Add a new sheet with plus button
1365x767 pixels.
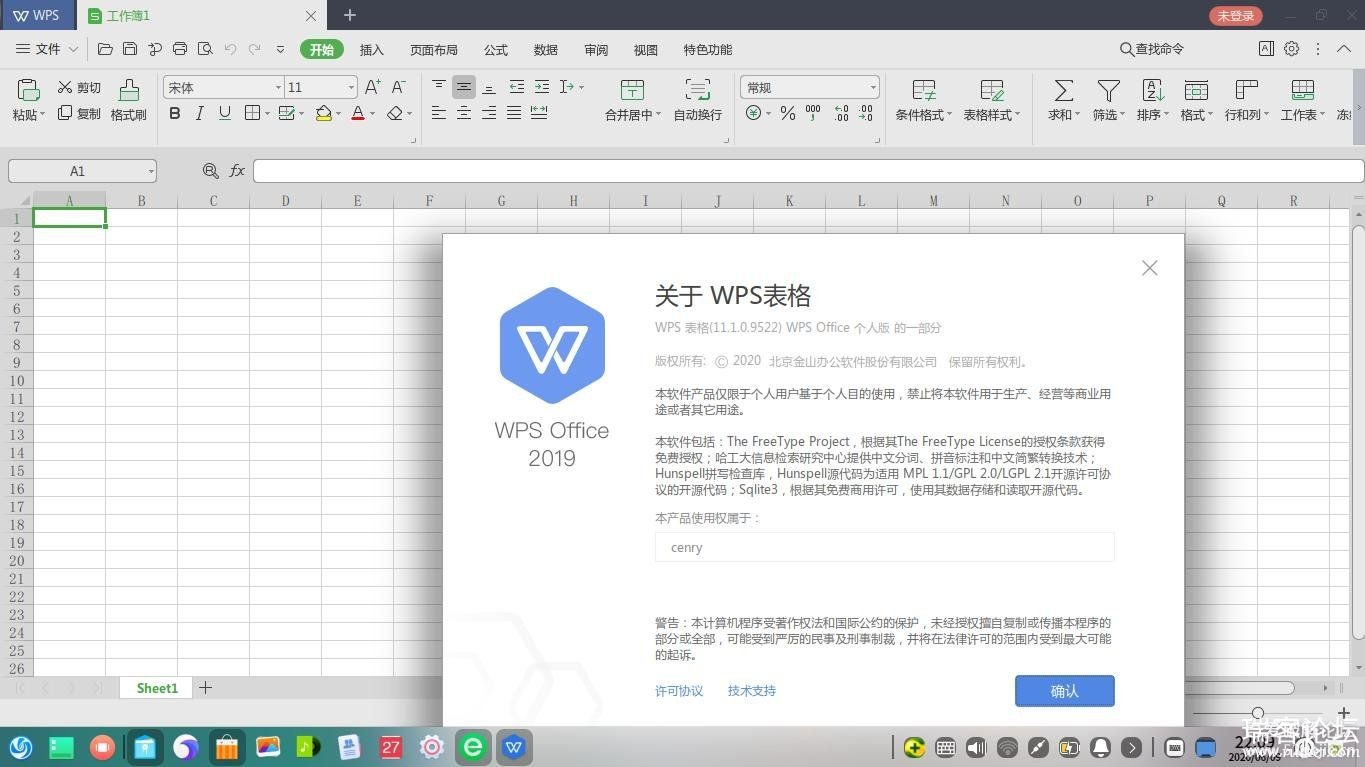[x=205, y=687]
